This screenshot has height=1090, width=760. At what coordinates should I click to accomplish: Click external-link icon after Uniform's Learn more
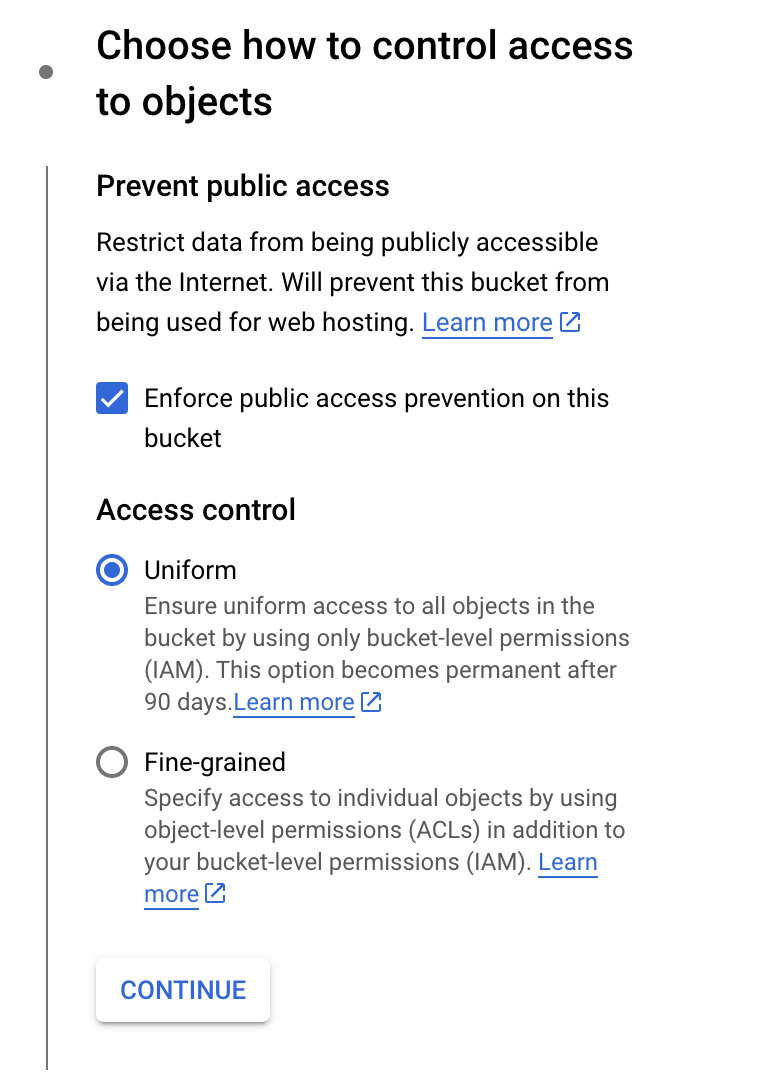(x=371, y=703)
